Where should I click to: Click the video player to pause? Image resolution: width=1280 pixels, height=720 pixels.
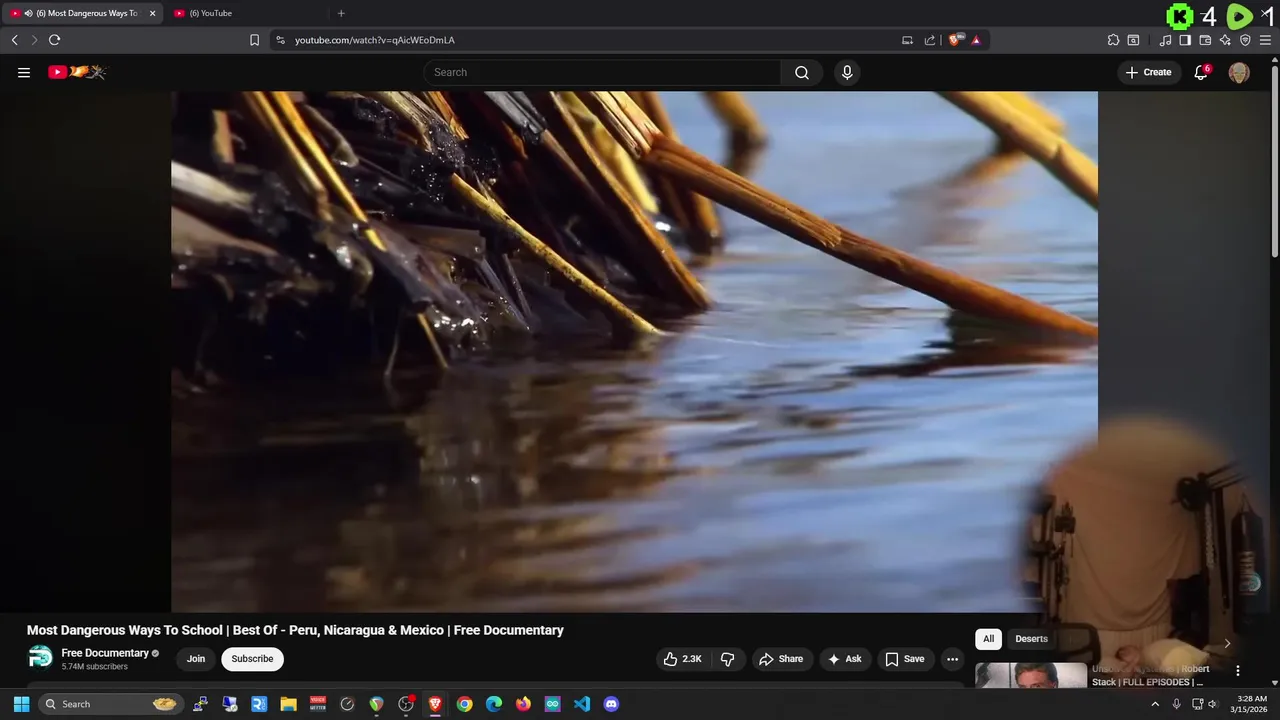click(634, 351)
